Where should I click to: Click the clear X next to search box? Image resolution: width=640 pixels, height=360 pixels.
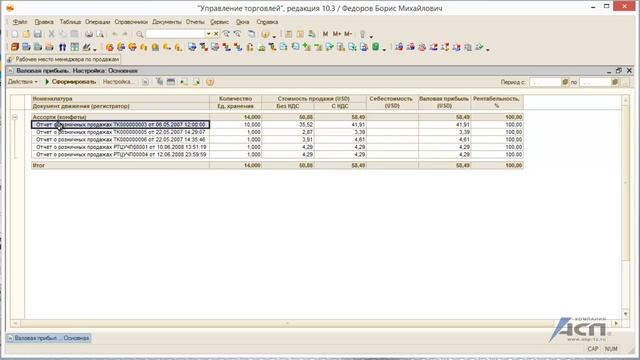pyautogui.click(x=216, y=34)
